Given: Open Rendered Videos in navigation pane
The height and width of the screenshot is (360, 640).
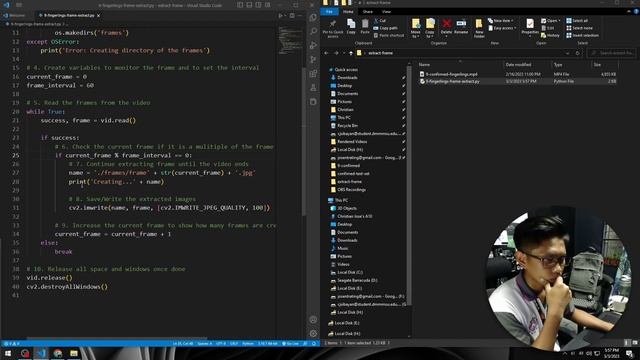Looking at the screenshot, I should tap(352, 142).
